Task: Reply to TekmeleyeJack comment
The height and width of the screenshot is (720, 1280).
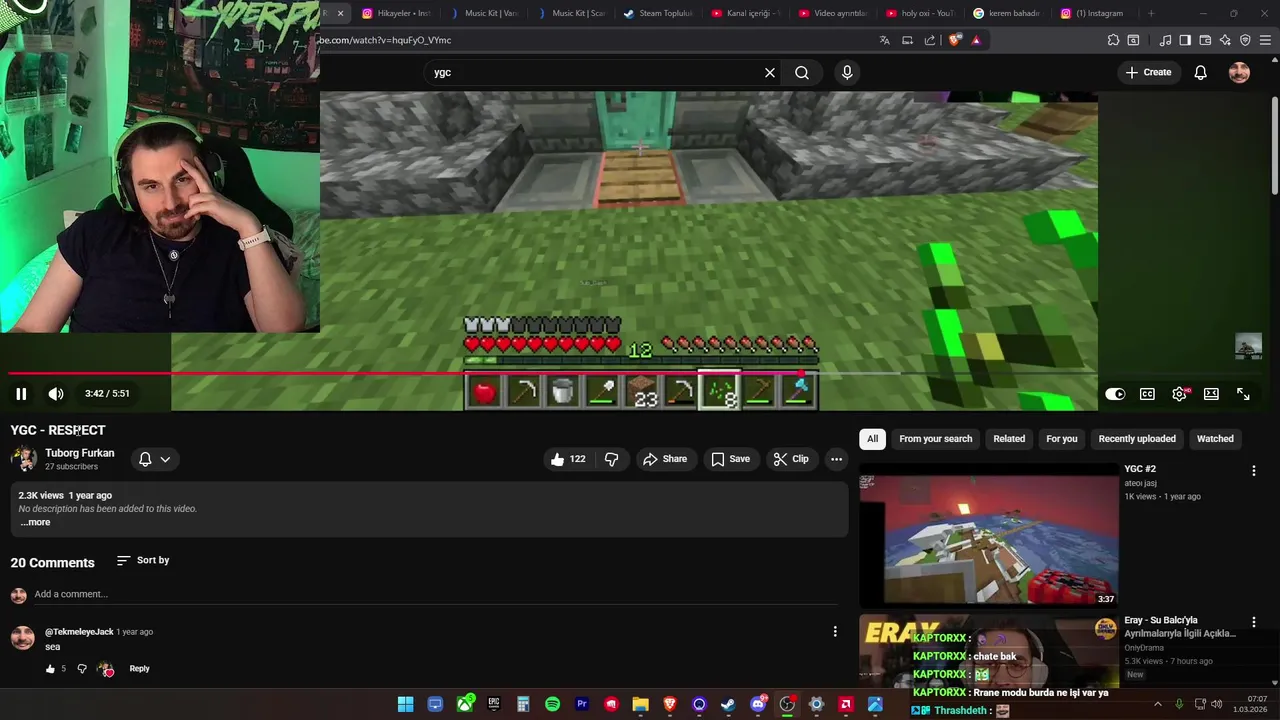Action: [139, 669]
